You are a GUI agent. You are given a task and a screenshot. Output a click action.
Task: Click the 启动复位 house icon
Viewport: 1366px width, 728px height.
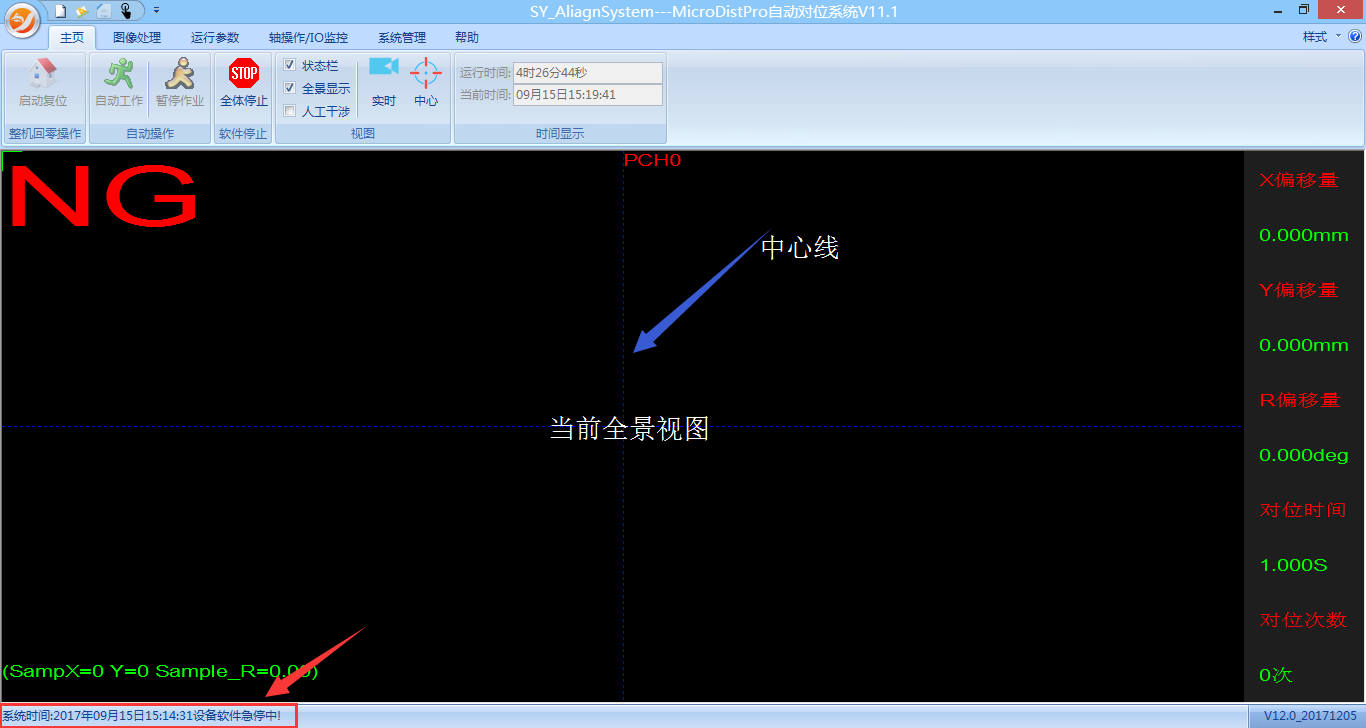[x=43, y=74]
